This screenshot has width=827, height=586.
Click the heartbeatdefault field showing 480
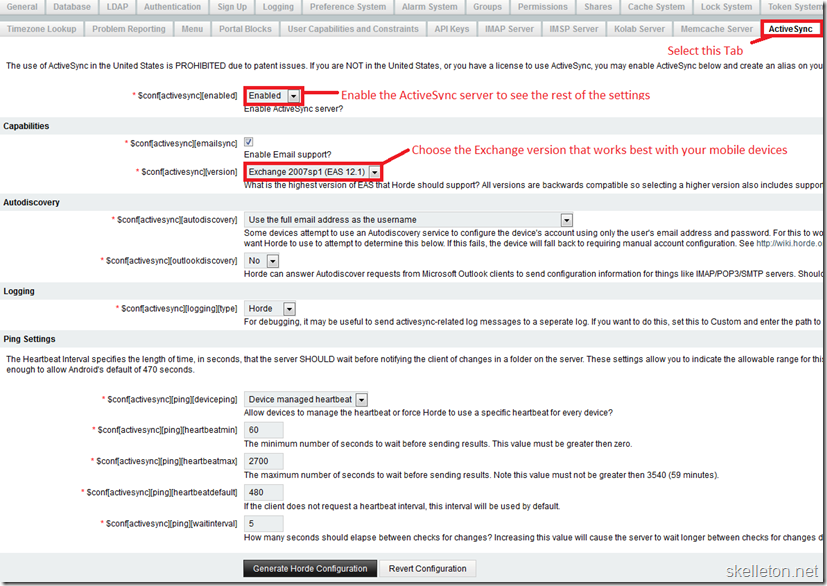coord(264,492)
